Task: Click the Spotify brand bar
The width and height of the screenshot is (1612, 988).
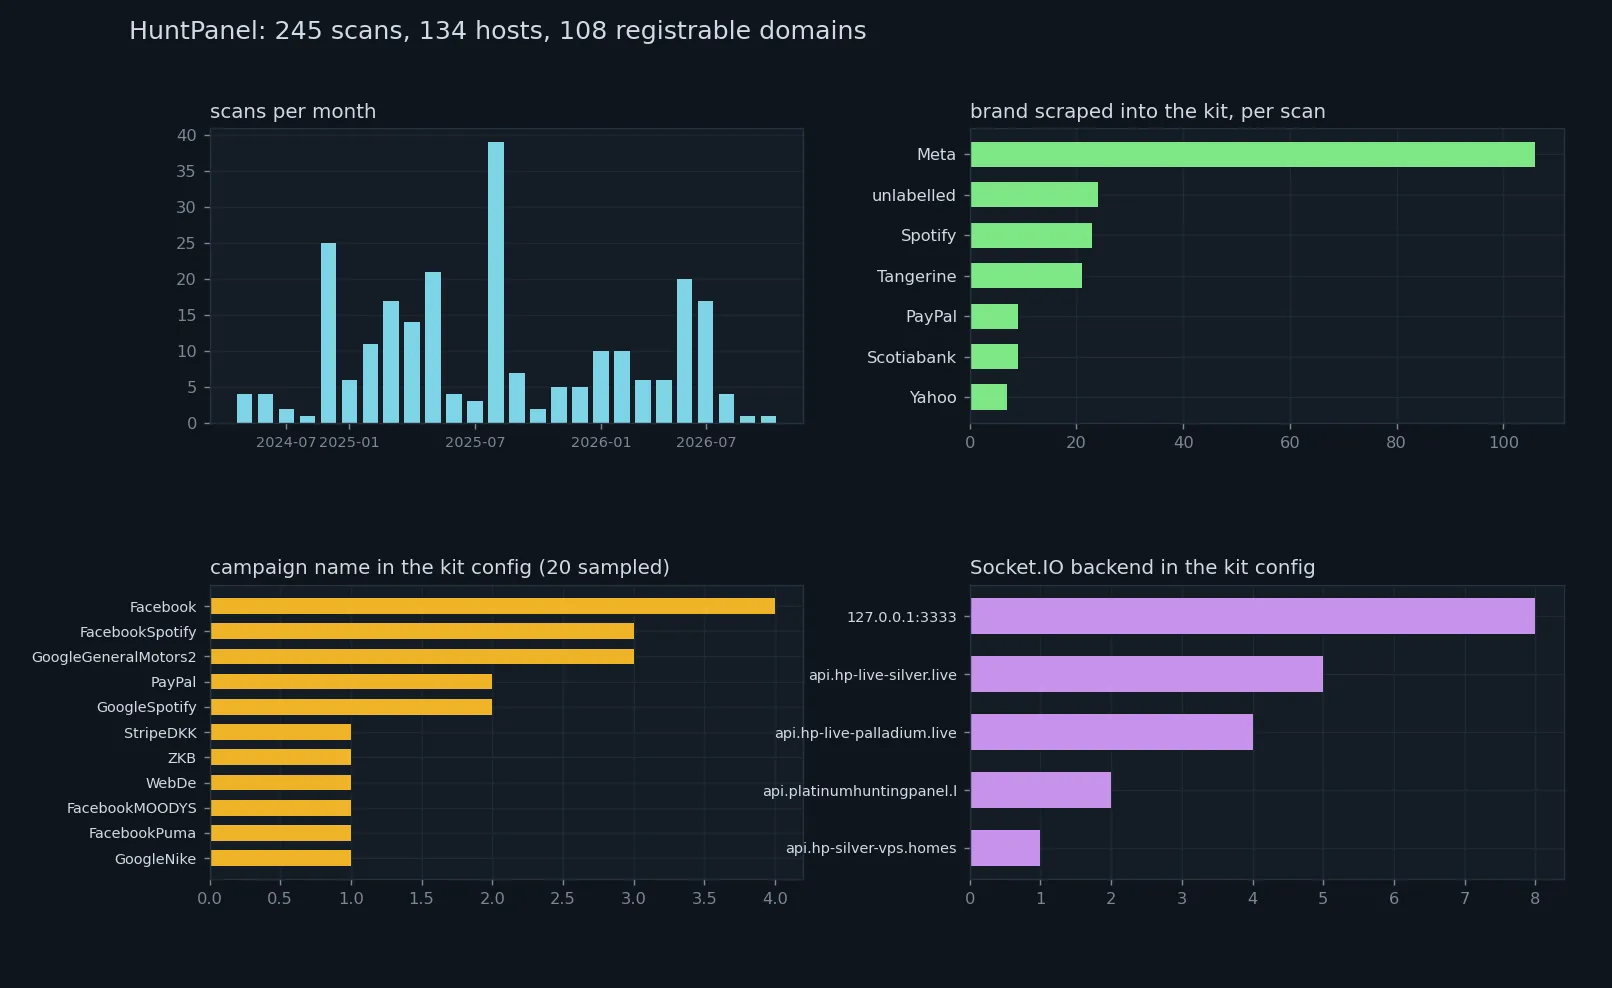Action: click(x=1031, y=235)
